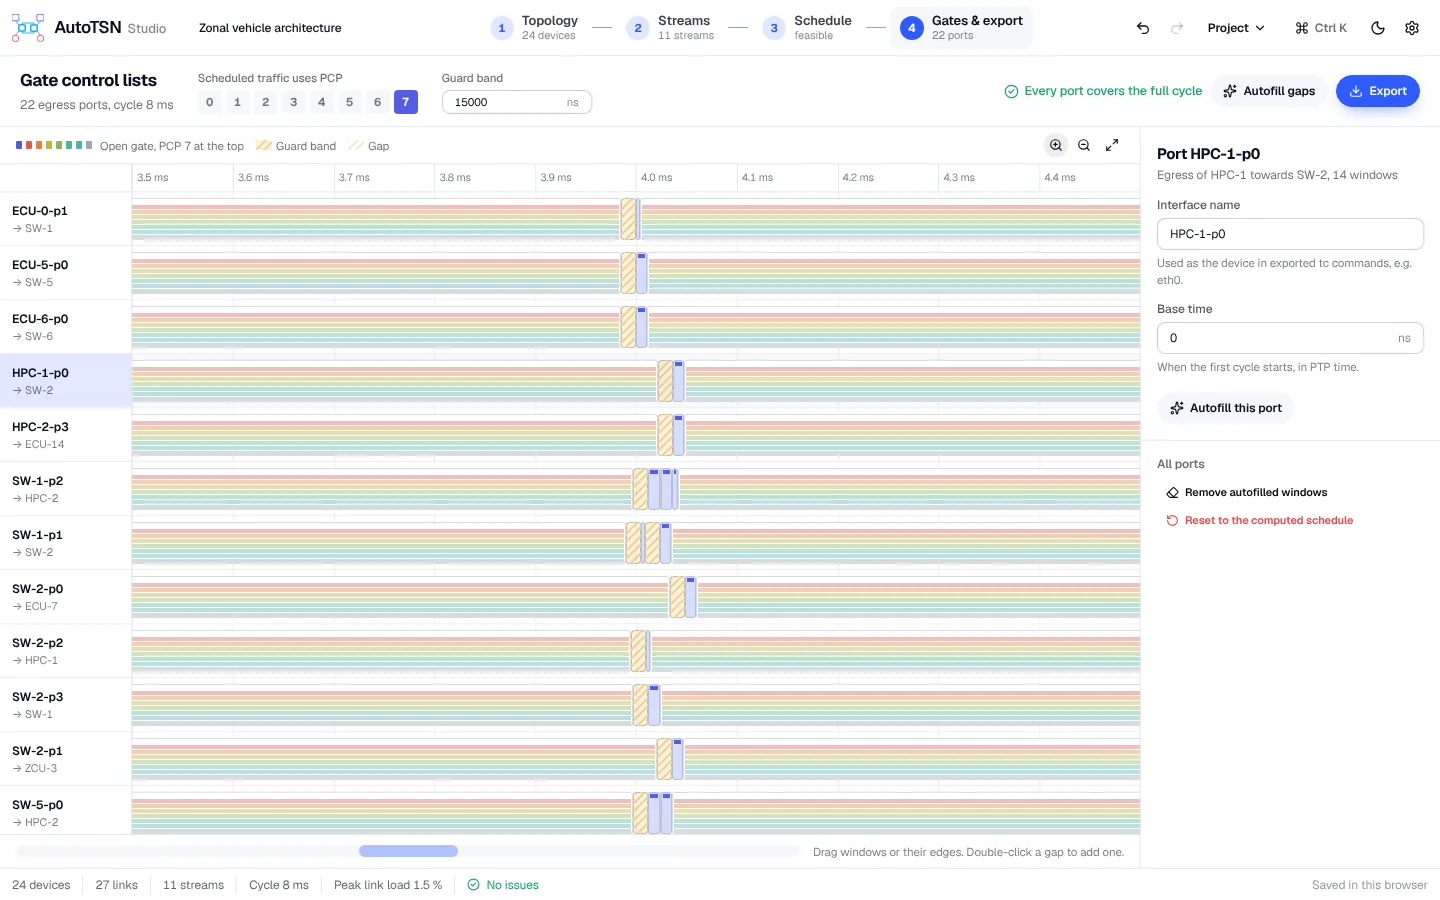Go to the Streams step
Image resolution: width=1440 pixels, height=900 pixels.
pyautogui.click(x=671, y=28)
